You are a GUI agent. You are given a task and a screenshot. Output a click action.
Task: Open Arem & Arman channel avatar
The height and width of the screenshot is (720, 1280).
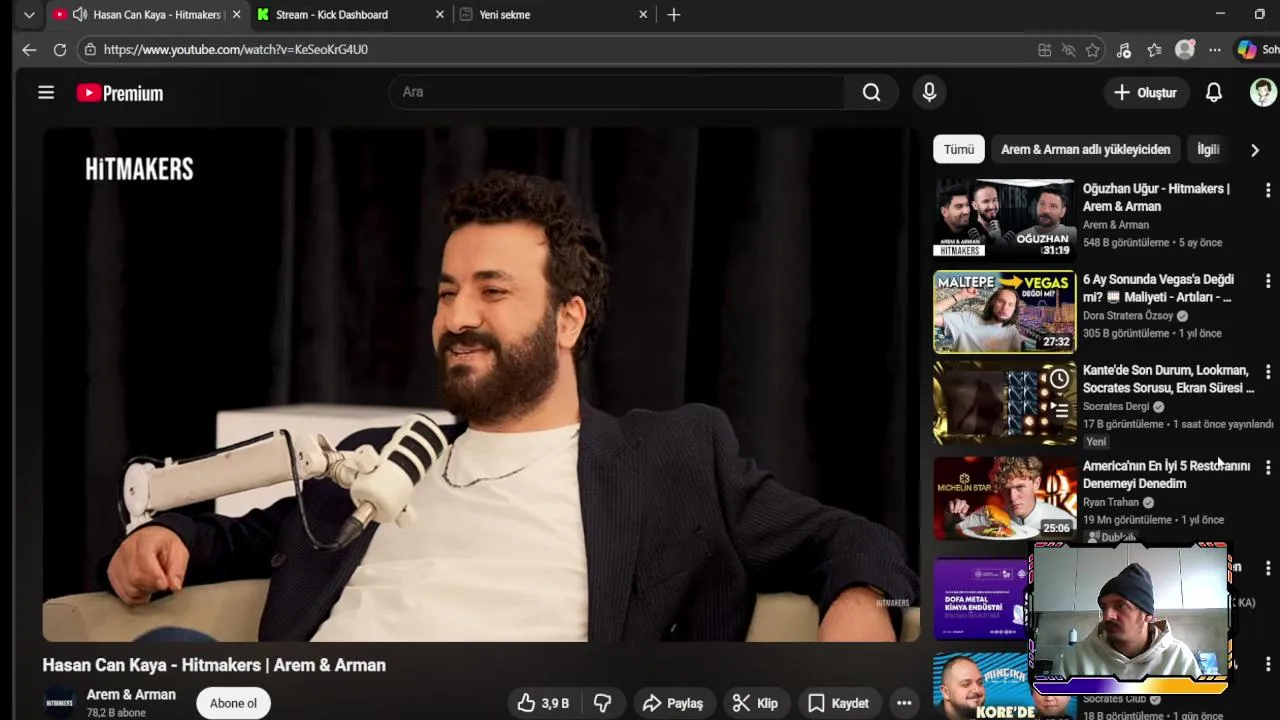tap(60, 703)
